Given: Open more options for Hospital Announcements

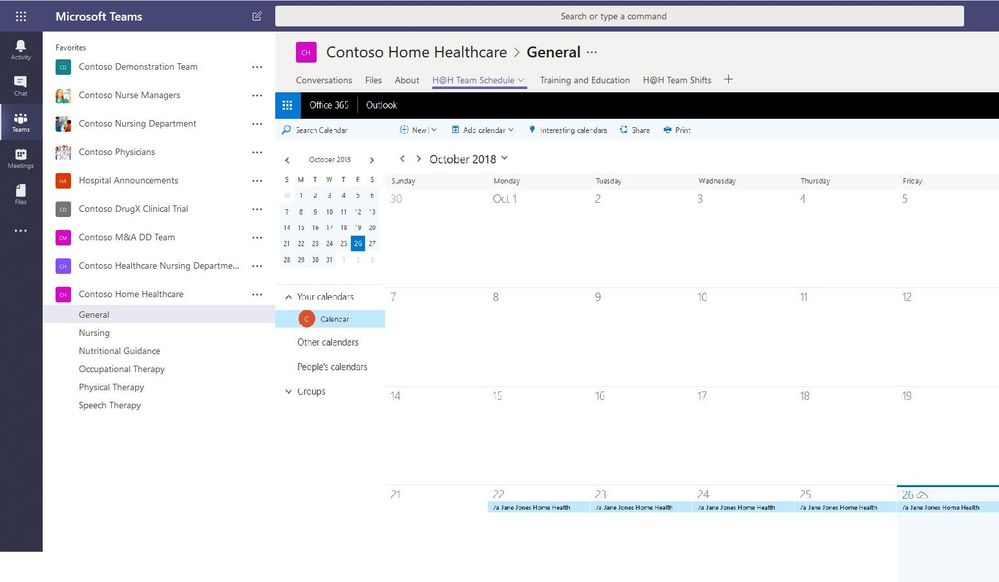Looking at the screenshot, I should point(257,181).
